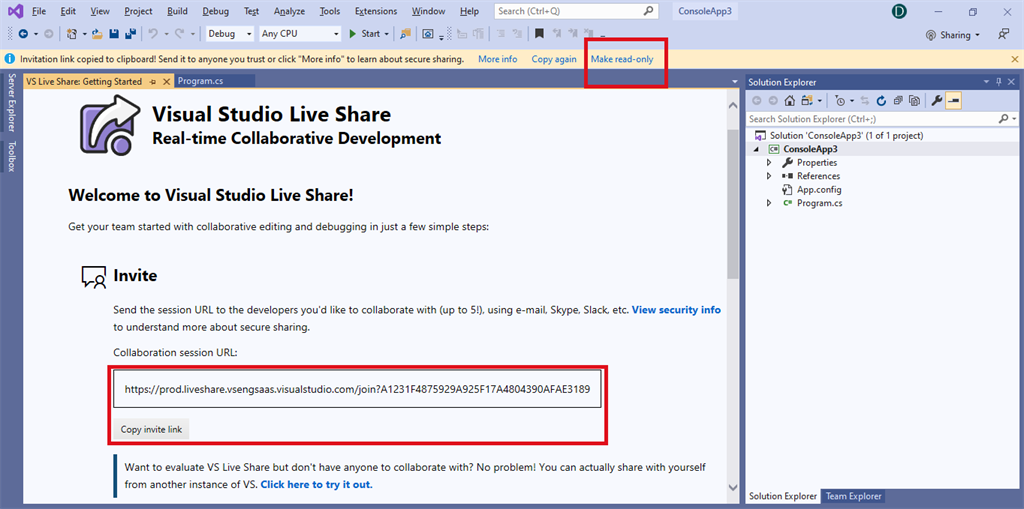
Task: Open the Analyze menu
Action: 289,11
